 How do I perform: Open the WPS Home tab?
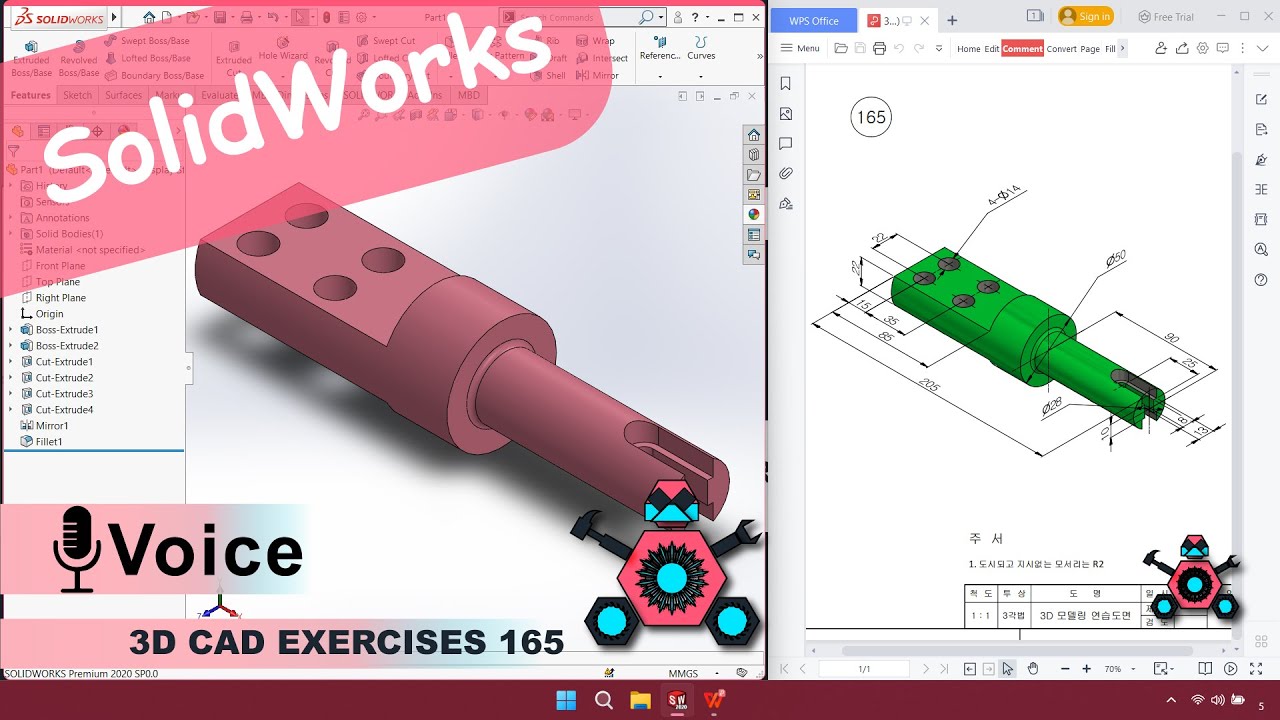[x=968, y=48]
